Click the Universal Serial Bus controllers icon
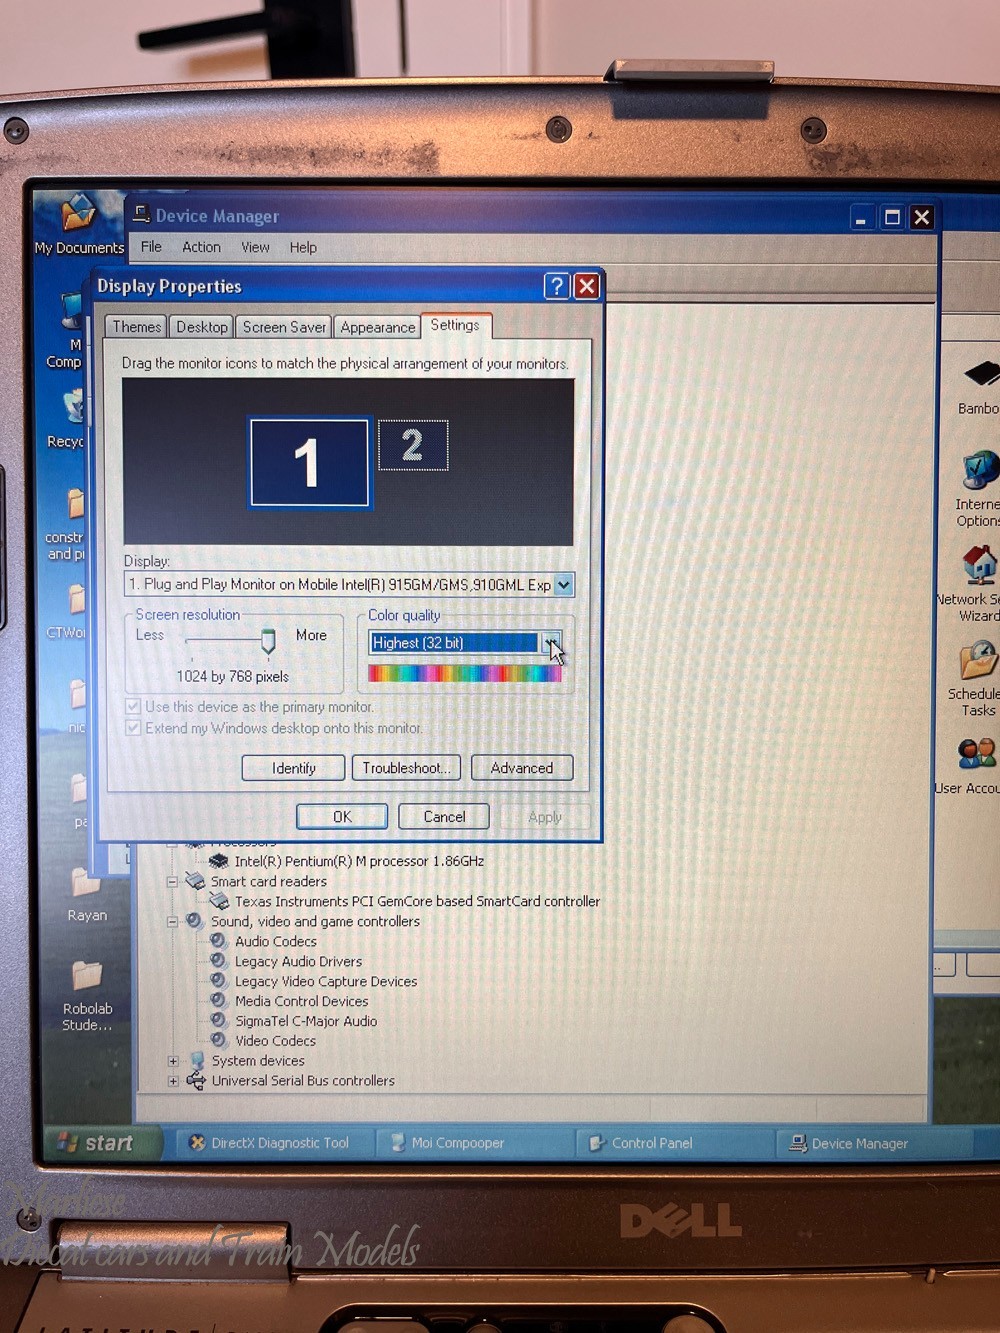1000x1333 pixels. pyautogui.click(x=196, y=1081)
